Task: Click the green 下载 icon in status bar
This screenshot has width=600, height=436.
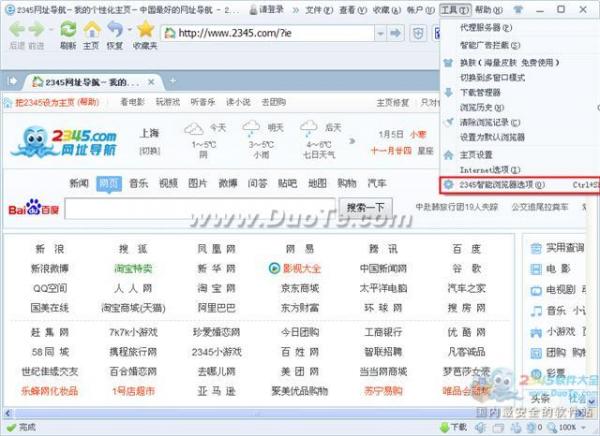Action: point(444,427)
